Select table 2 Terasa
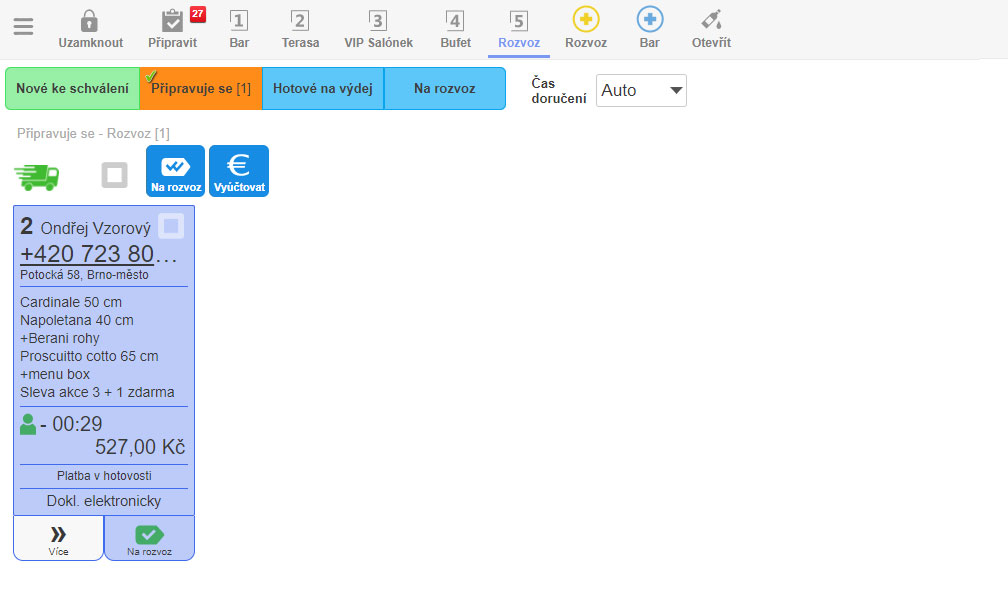Viewport: 1008px width, 612px height. pyautogui.click(x=300, y=28)
